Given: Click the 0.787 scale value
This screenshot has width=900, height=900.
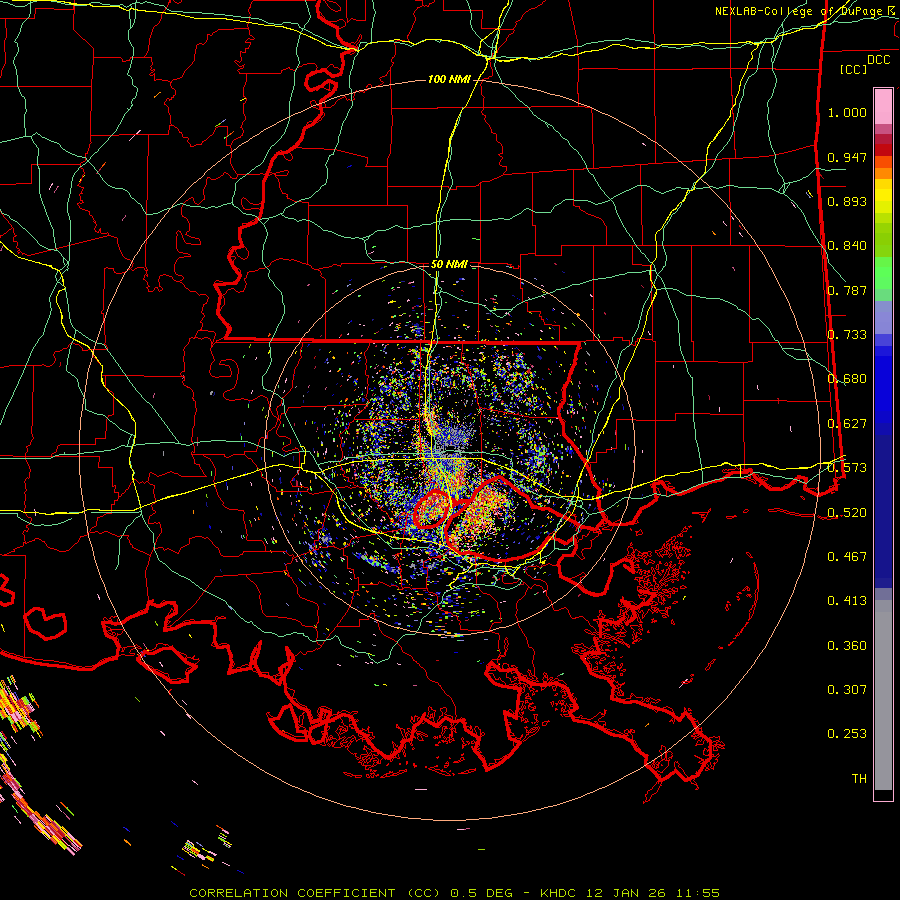Looking at the screenshot, I should [x=847, y=290].
